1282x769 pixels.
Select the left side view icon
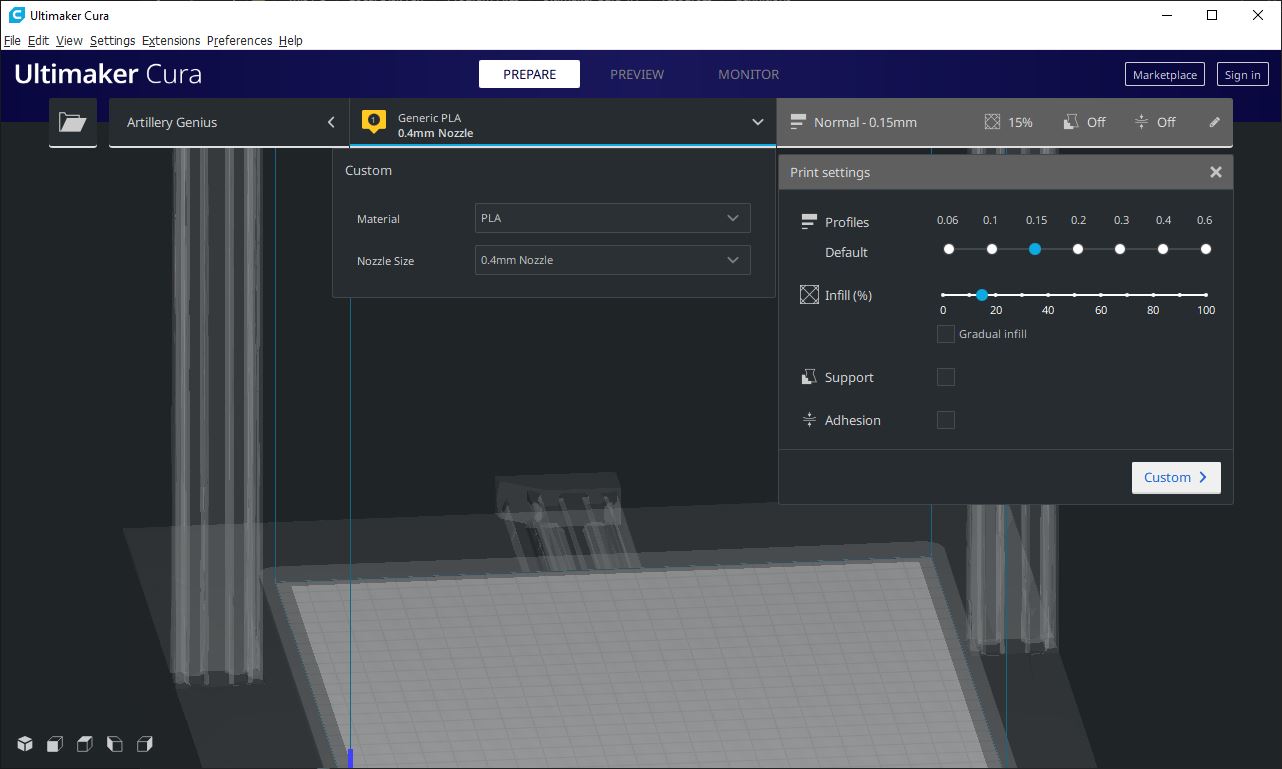tap(115, 744)
